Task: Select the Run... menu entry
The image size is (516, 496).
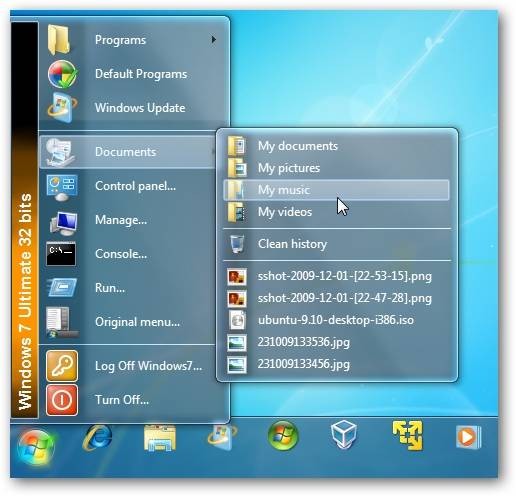Action: coord(110,288)
